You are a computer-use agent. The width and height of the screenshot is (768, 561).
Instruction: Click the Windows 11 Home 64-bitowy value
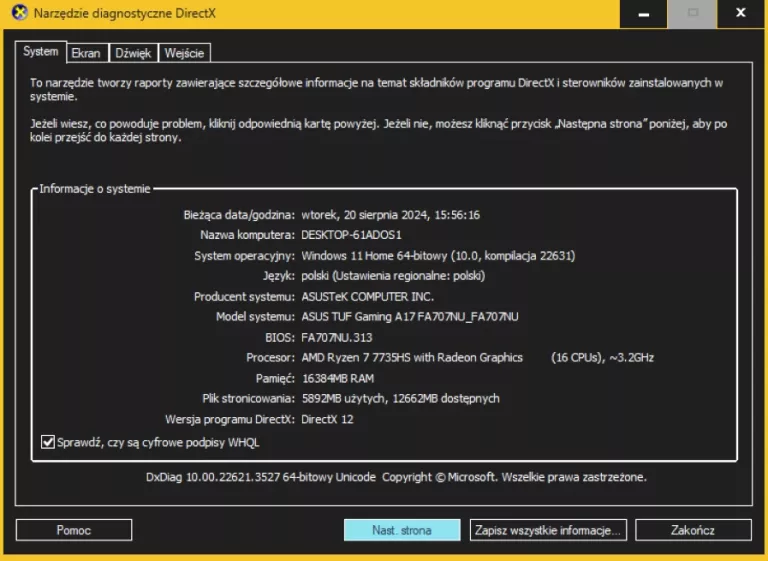(438, 256)
